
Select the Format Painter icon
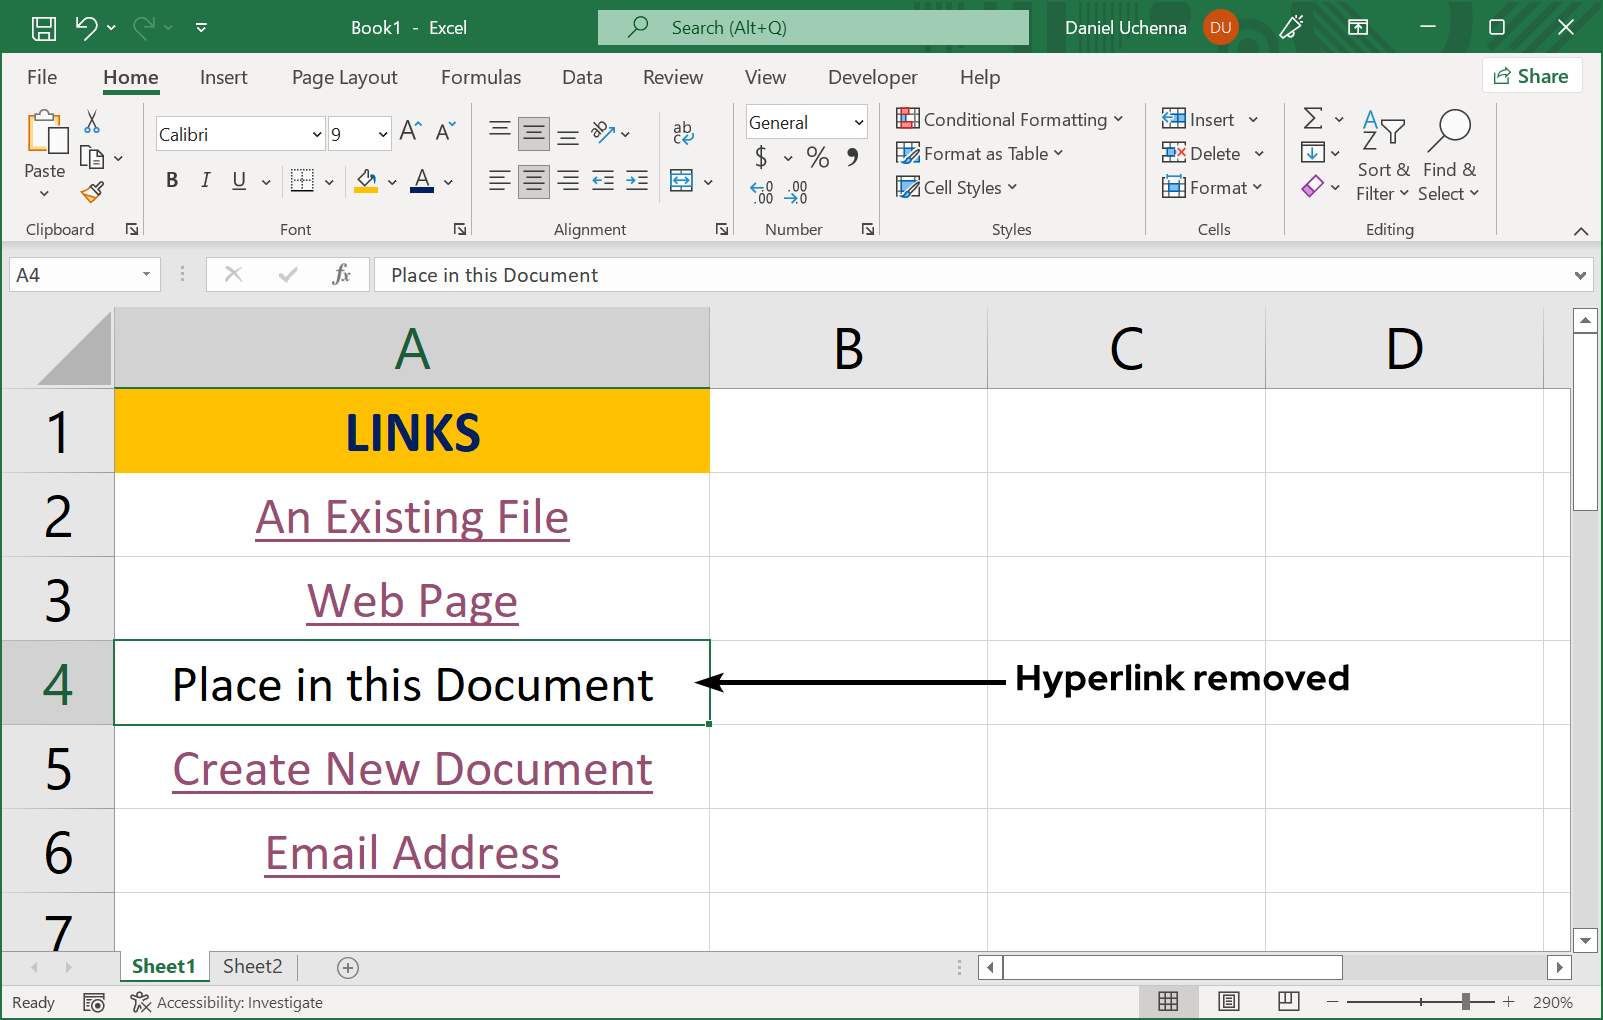(x=93, y=192)
